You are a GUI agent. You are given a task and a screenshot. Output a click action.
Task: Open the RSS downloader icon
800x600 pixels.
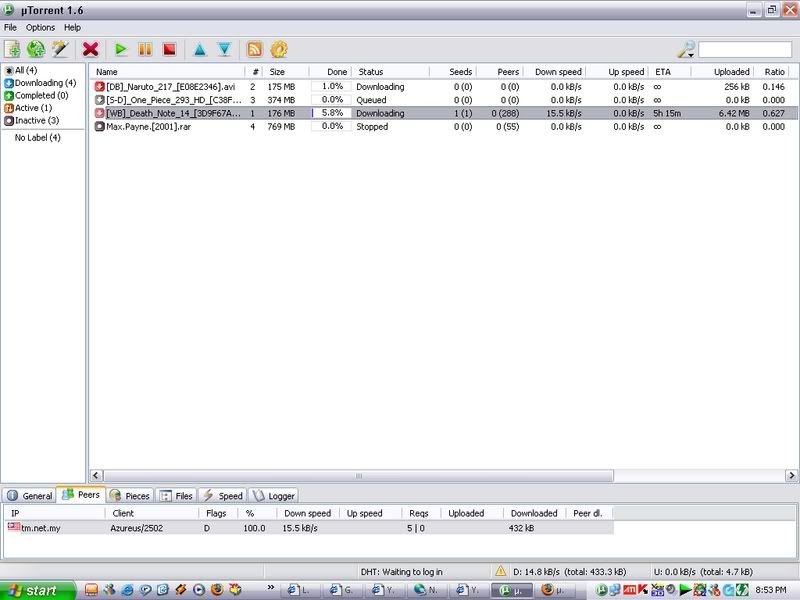255,49
